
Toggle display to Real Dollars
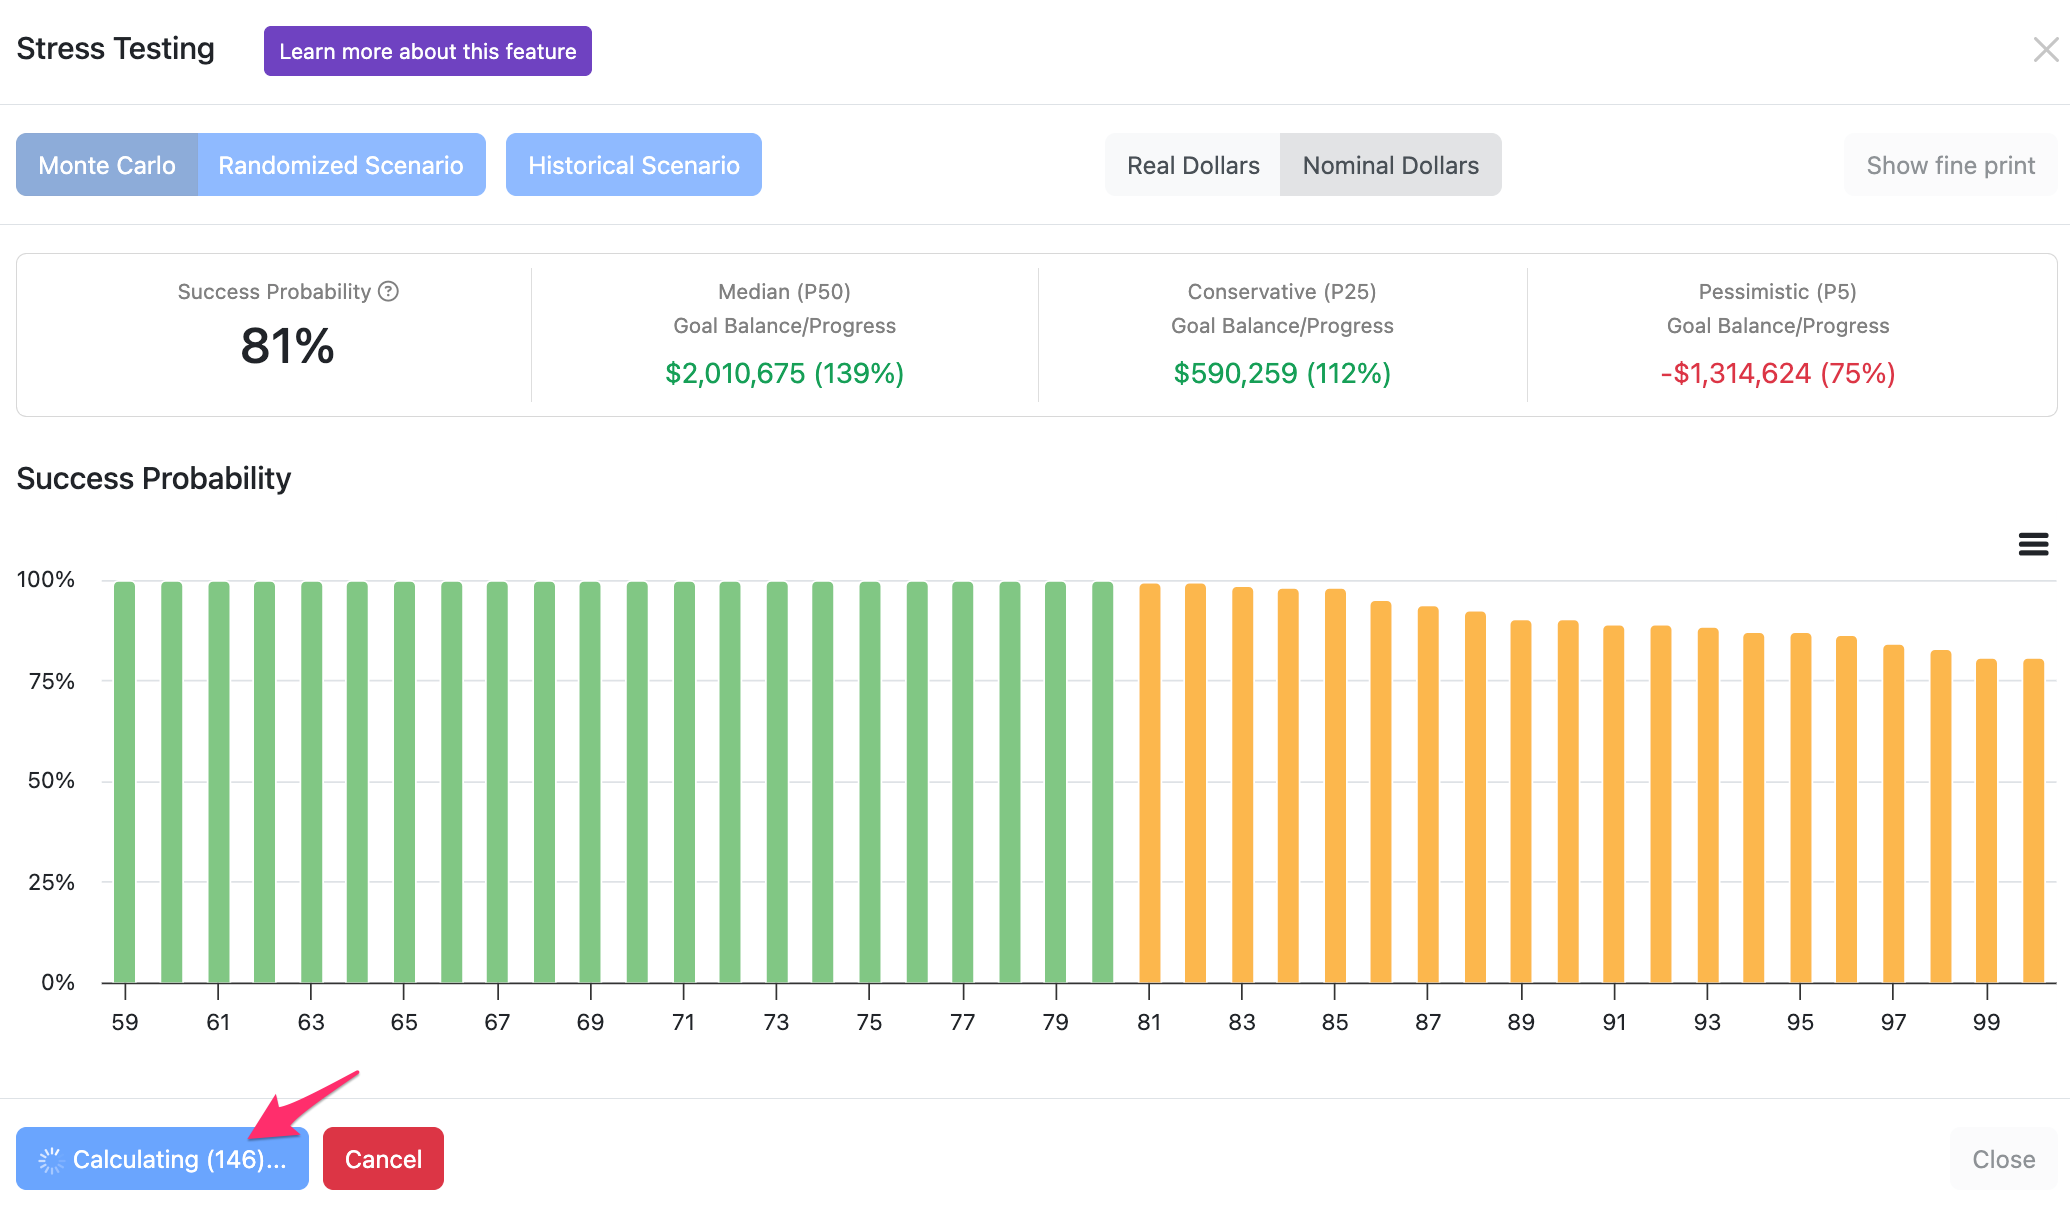click(1193, 165)
